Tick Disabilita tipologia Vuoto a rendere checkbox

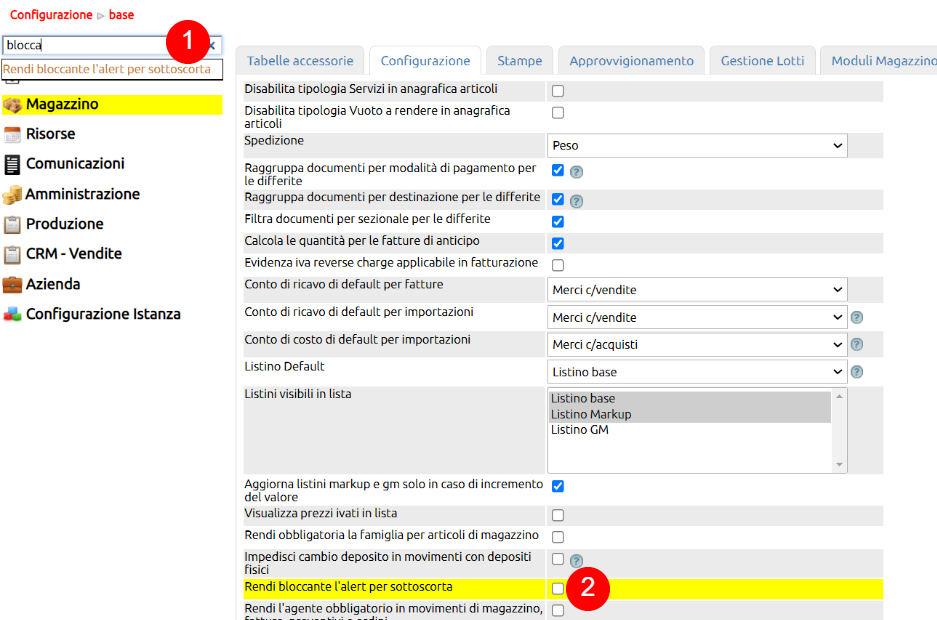tap(558, 112)
